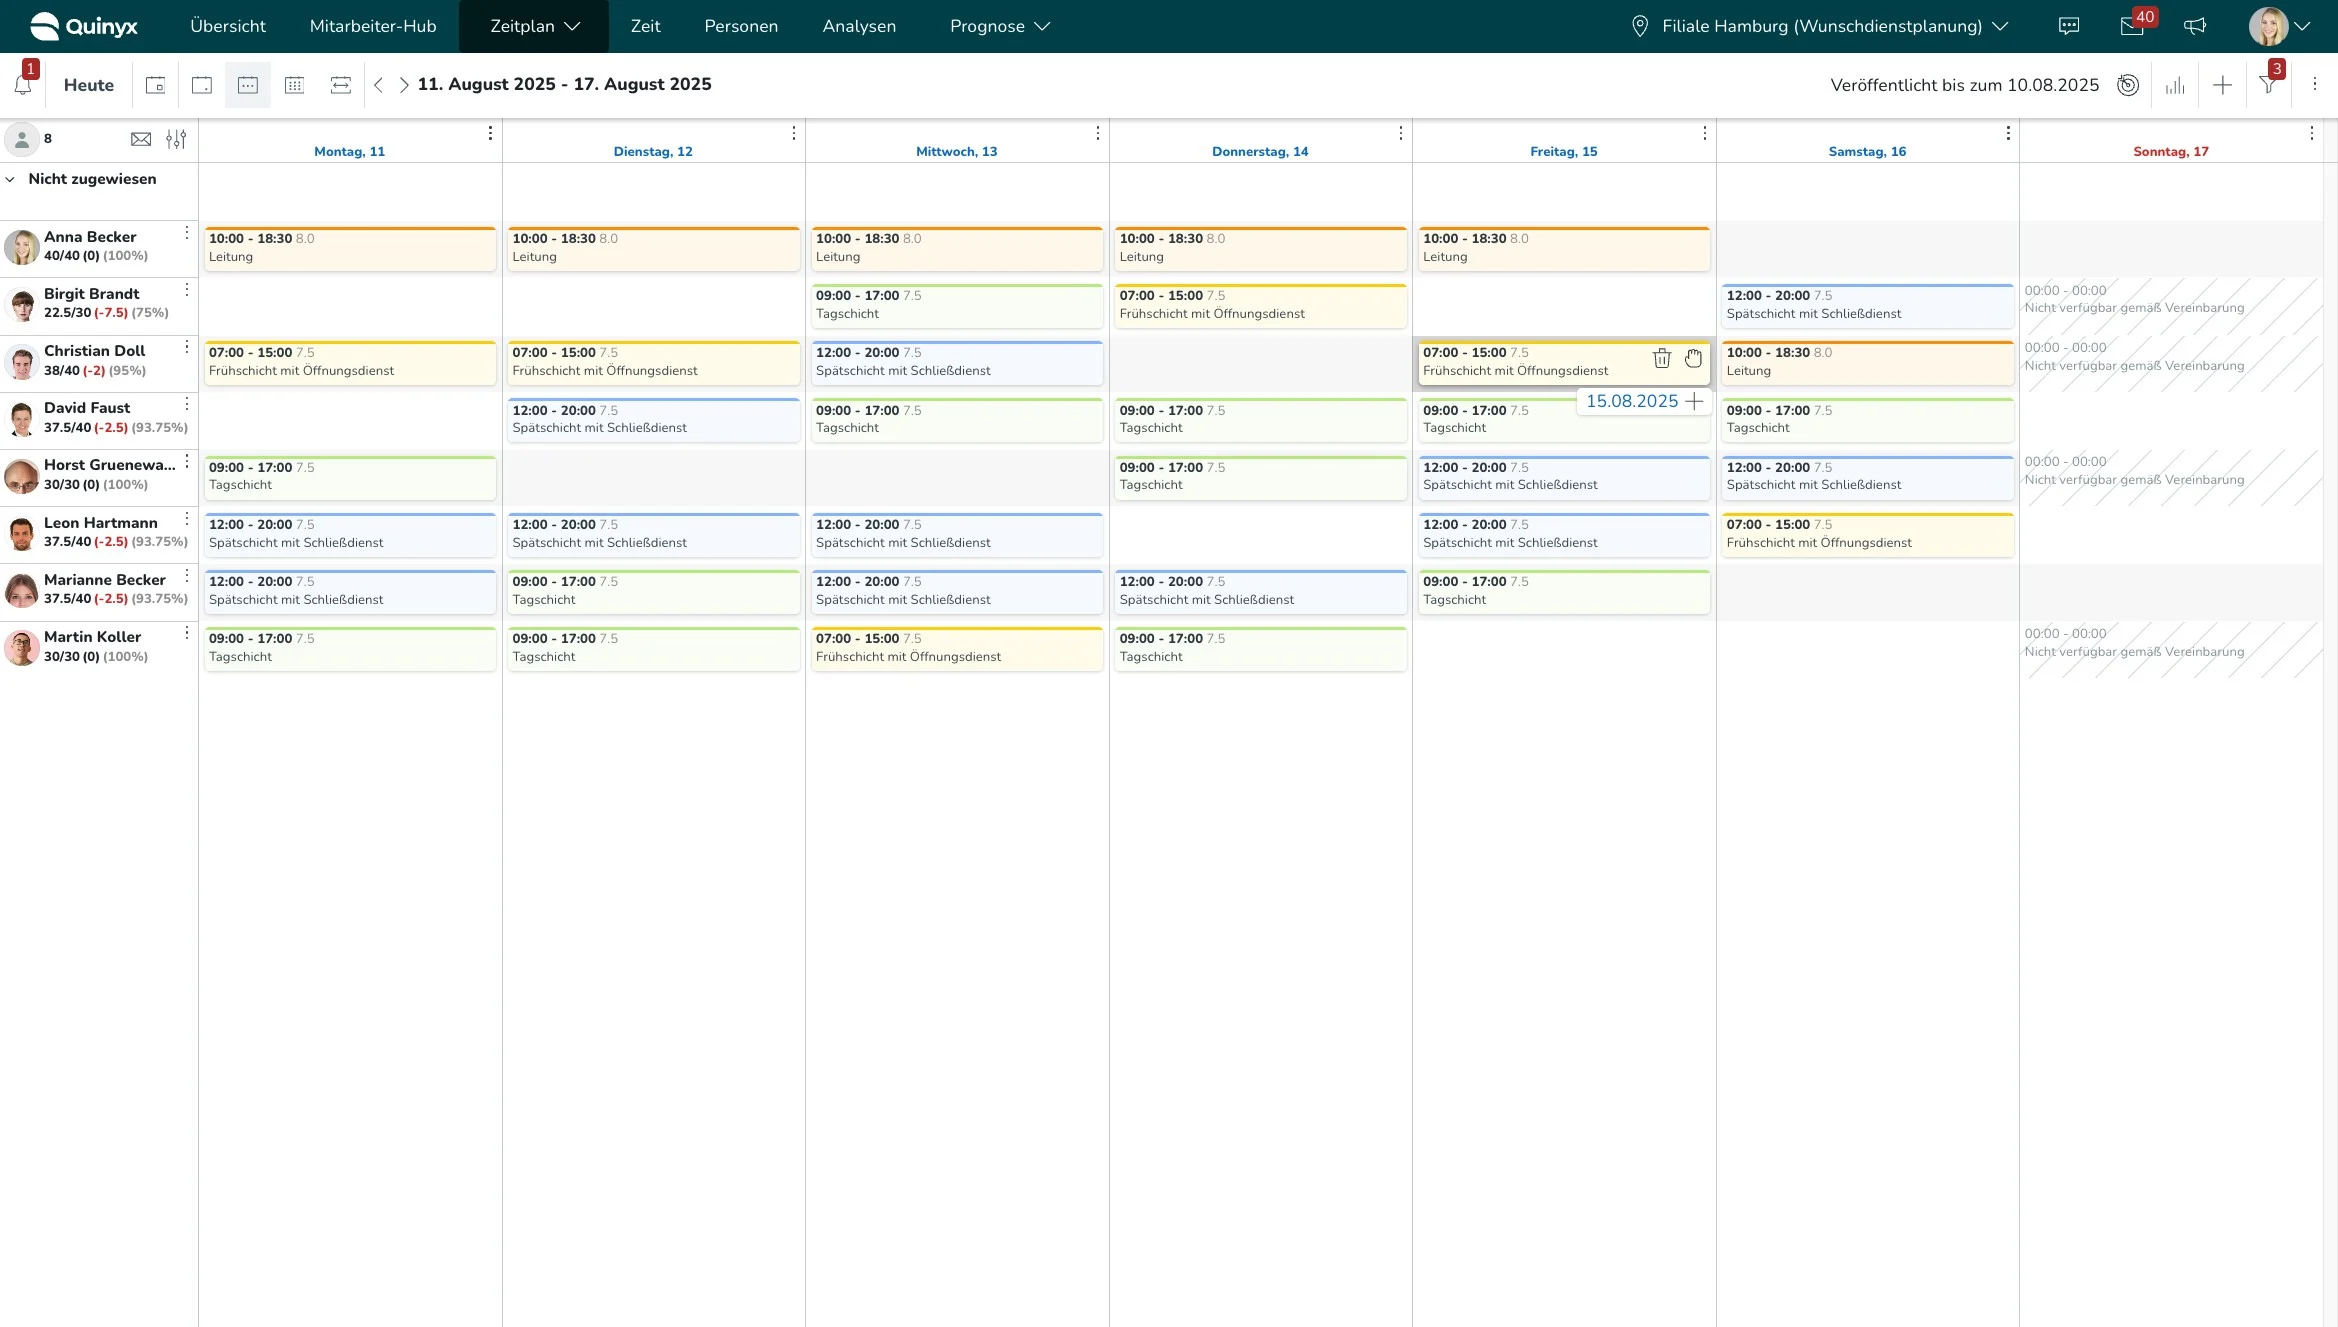Viewport: 2338px width, 1327px height.
Task: Open the megaphone announcements icon
Action: [x=2195, y=26]
